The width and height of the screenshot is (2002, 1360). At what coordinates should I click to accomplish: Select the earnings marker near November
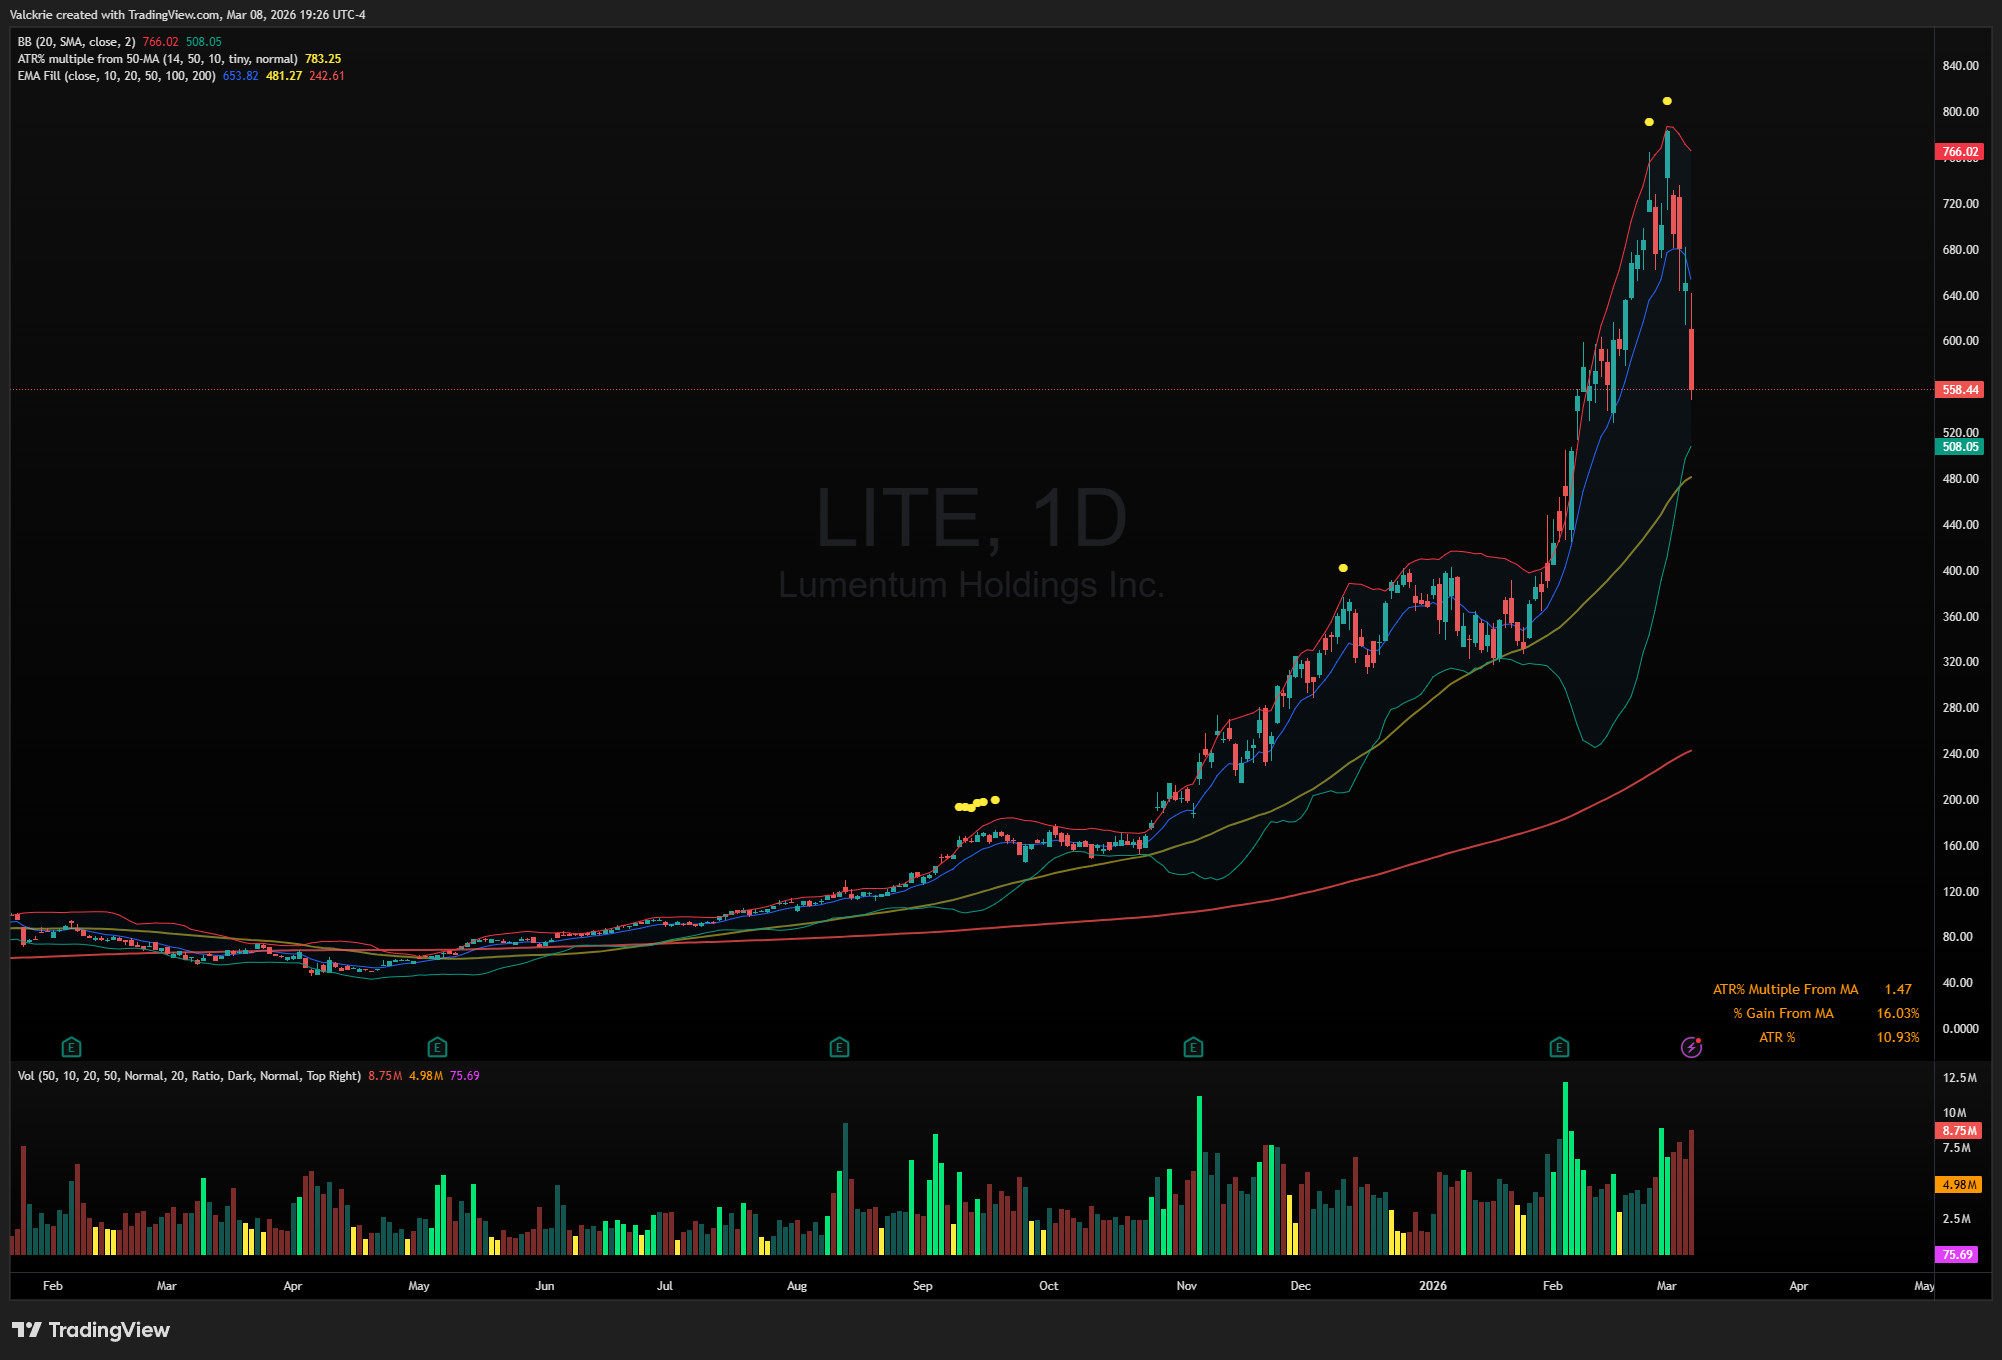(1193, 1047)
